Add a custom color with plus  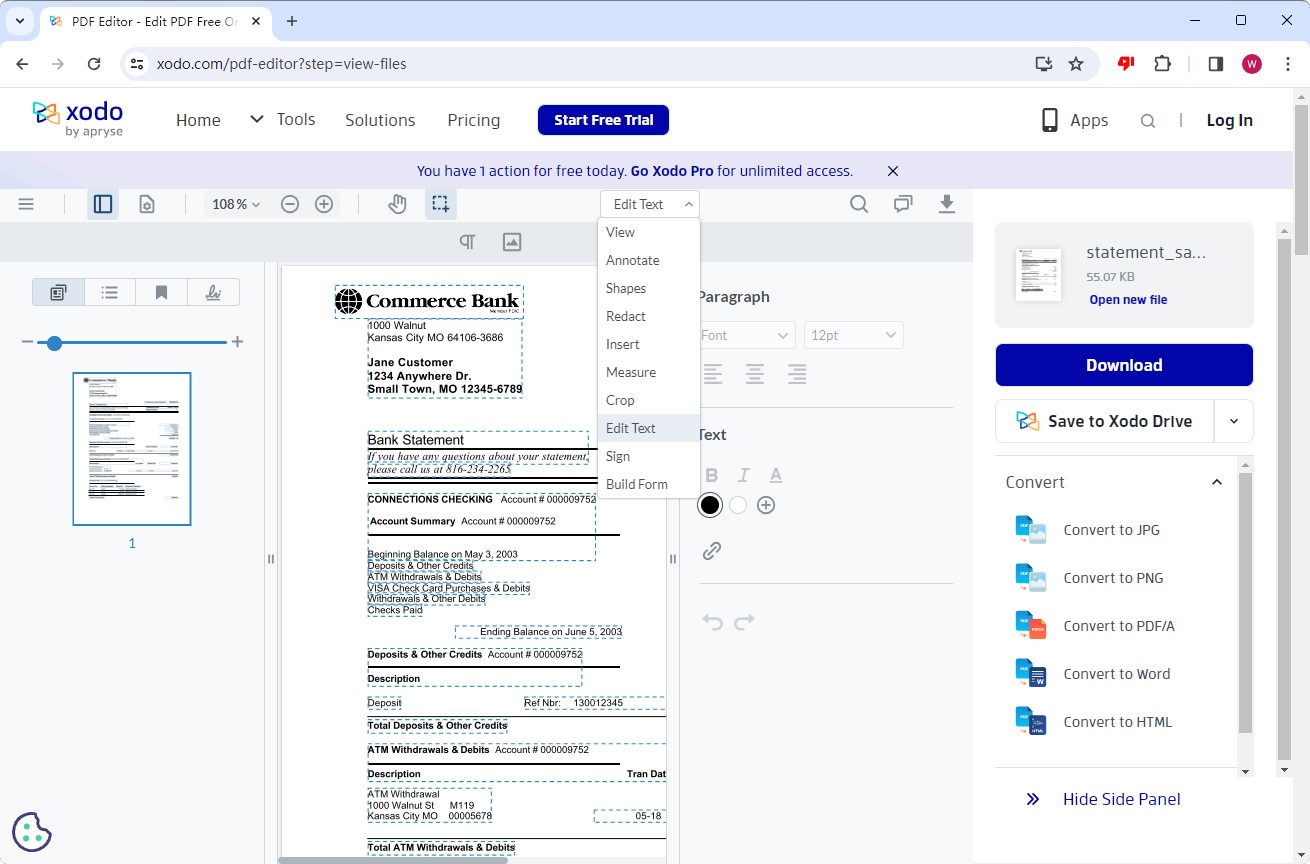pyautogui.click(x=766, y=505)
